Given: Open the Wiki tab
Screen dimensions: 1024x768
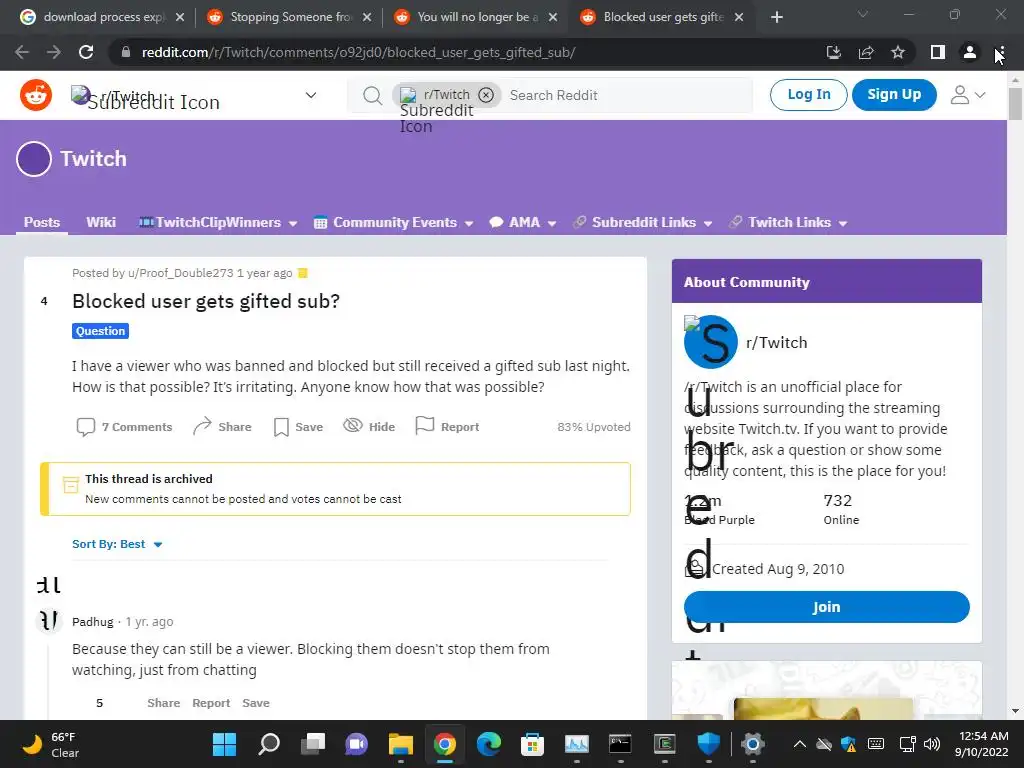Looking at the screenshot, I should coord(101,222).
